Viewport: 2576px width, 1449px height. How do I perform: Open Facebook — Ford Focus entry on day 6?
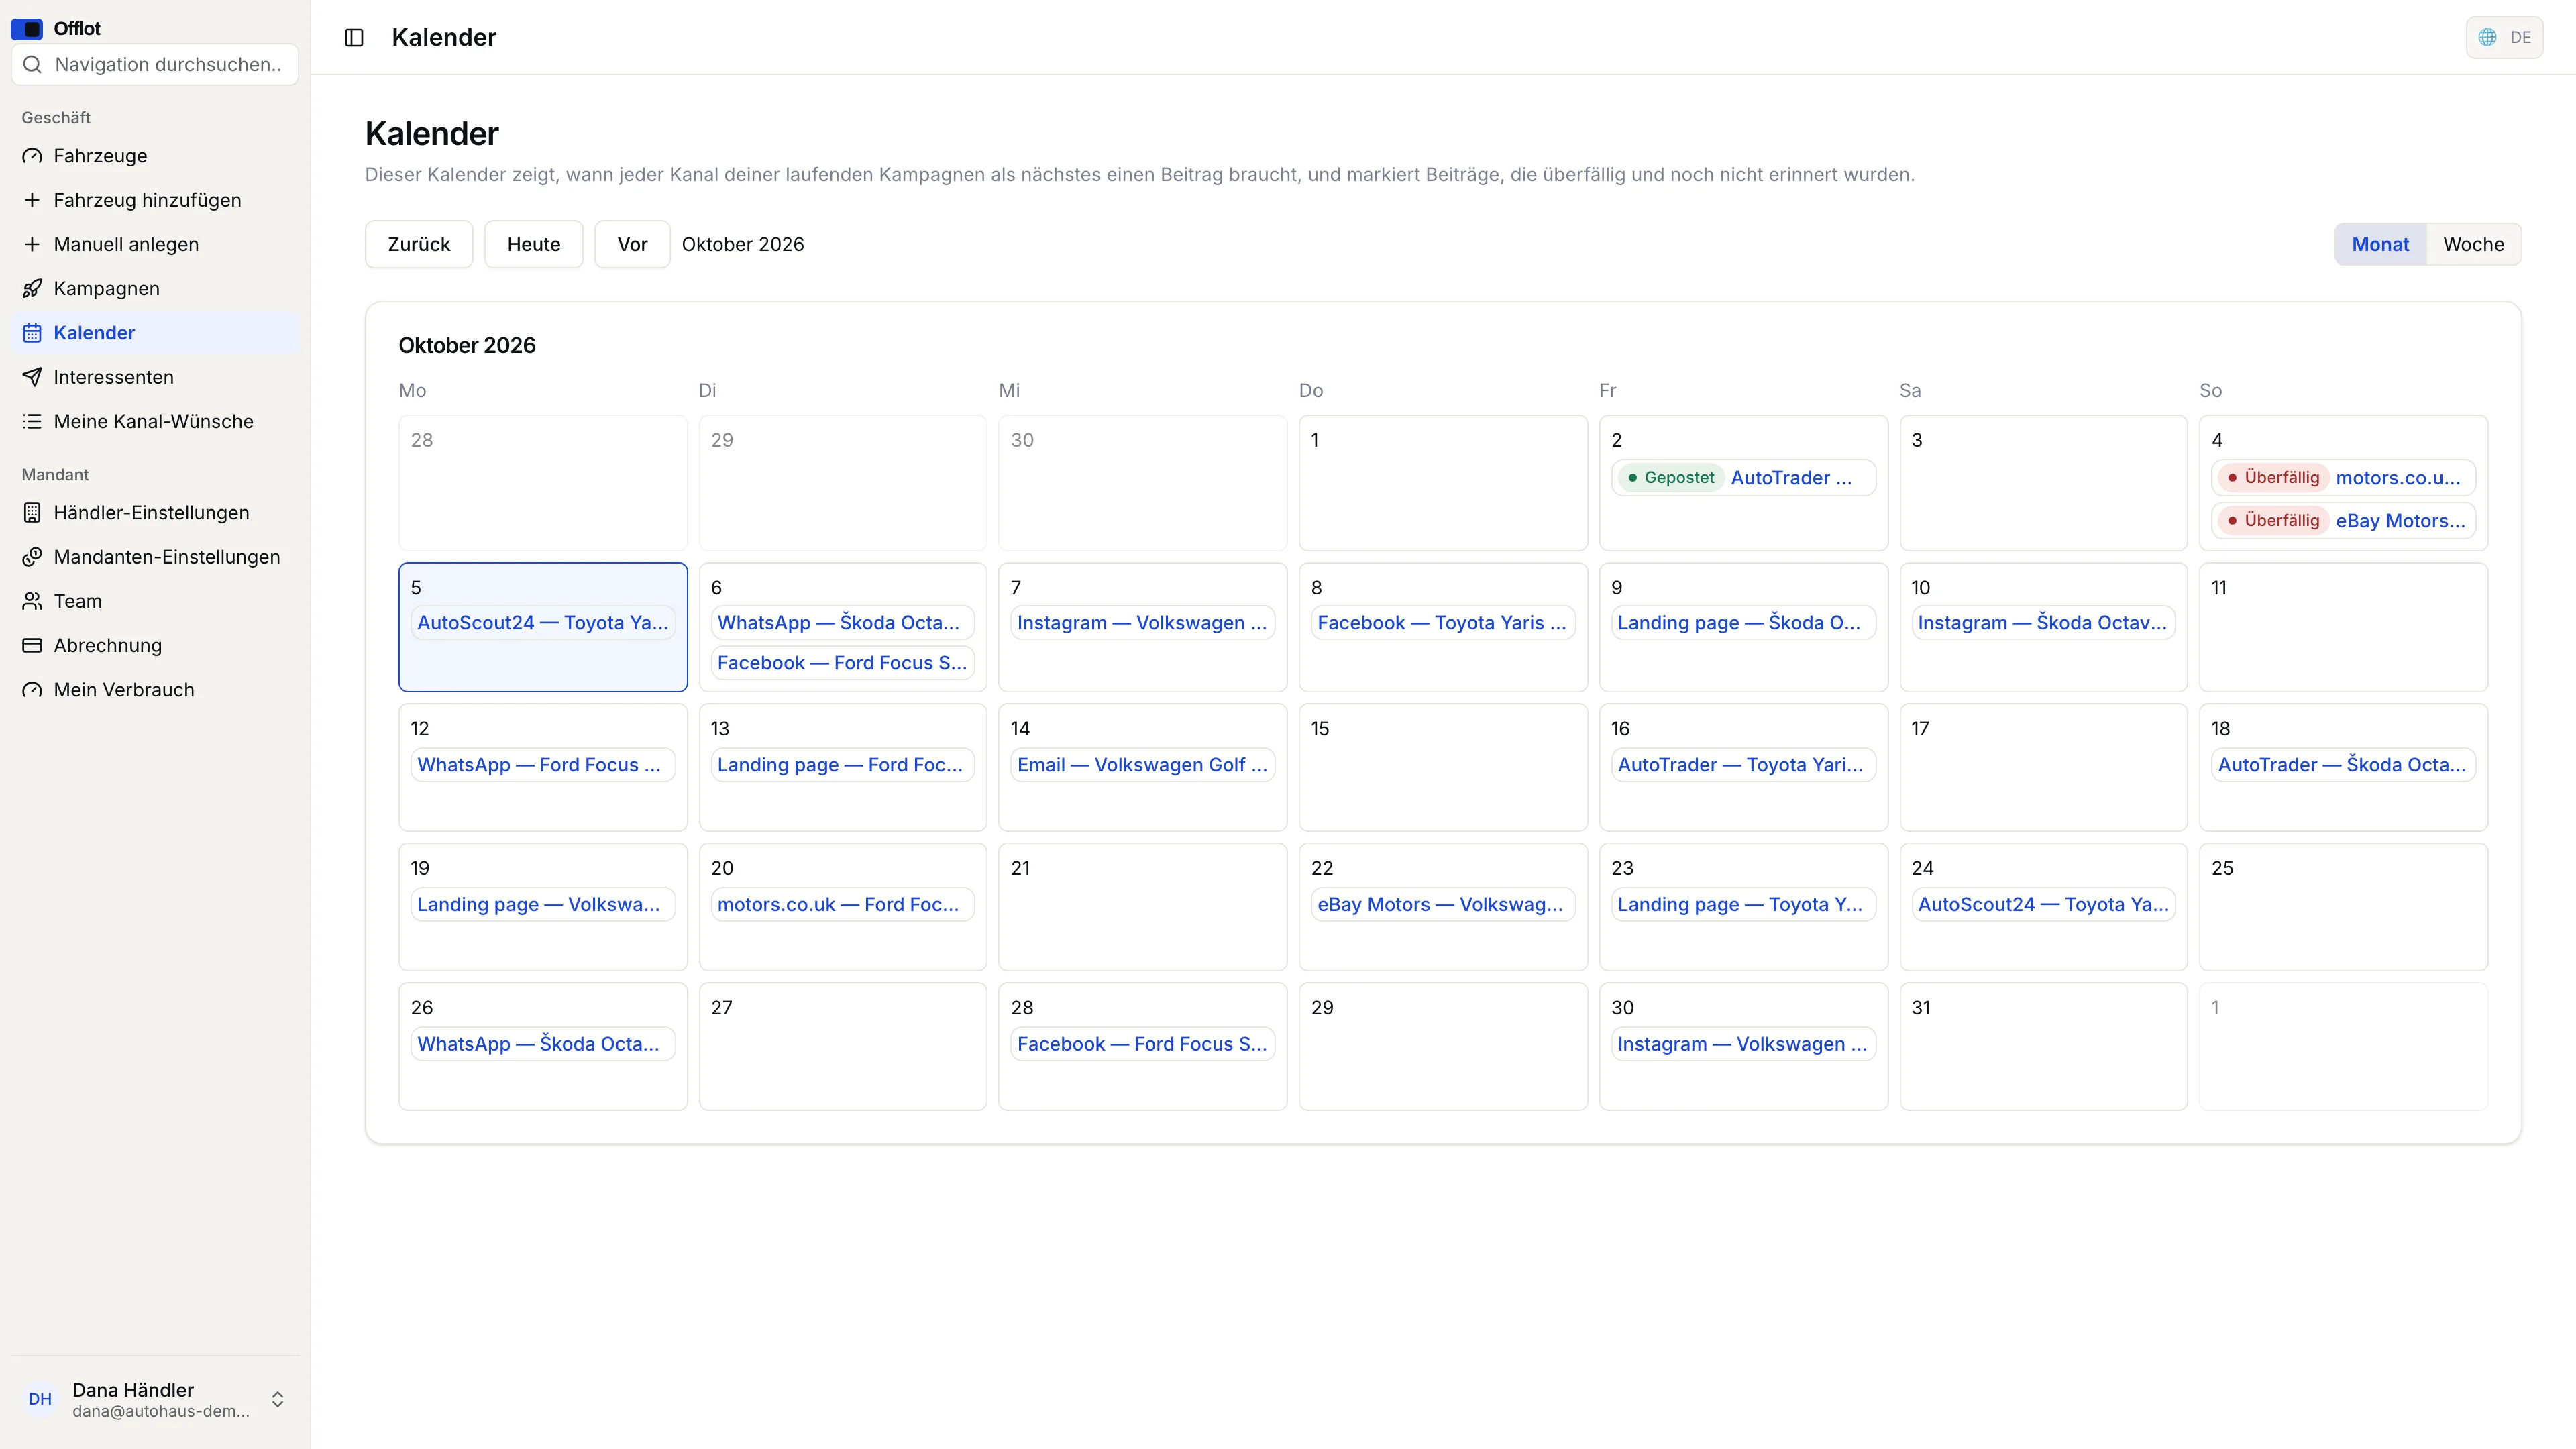(843, 663)
